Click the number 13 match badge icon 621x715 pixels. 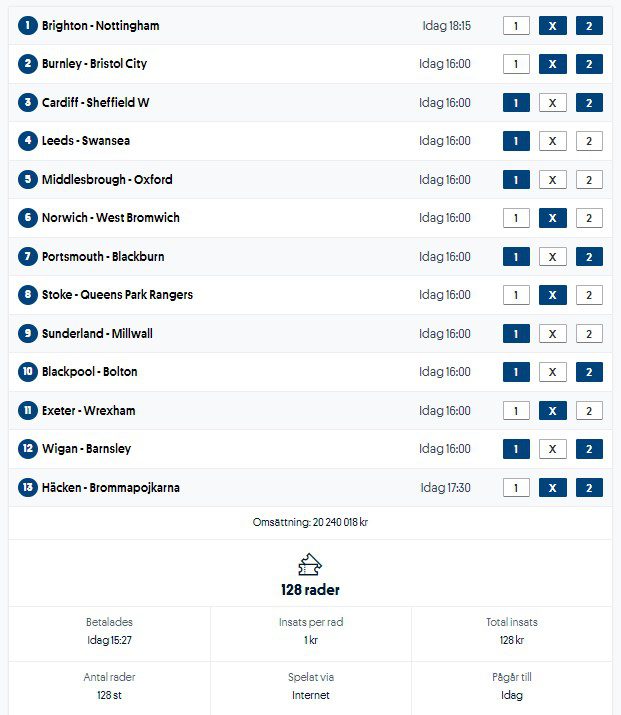(x=27, y=488)
